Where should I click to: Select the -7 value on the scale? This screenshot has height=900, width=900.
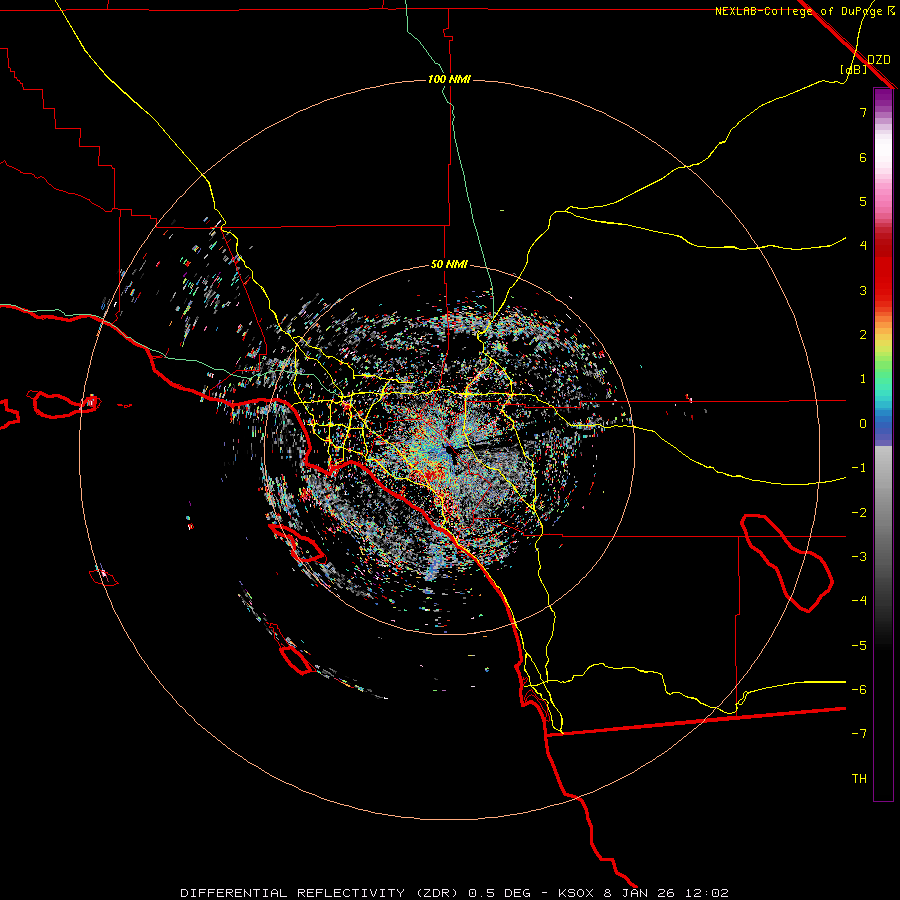coord(859,734)
